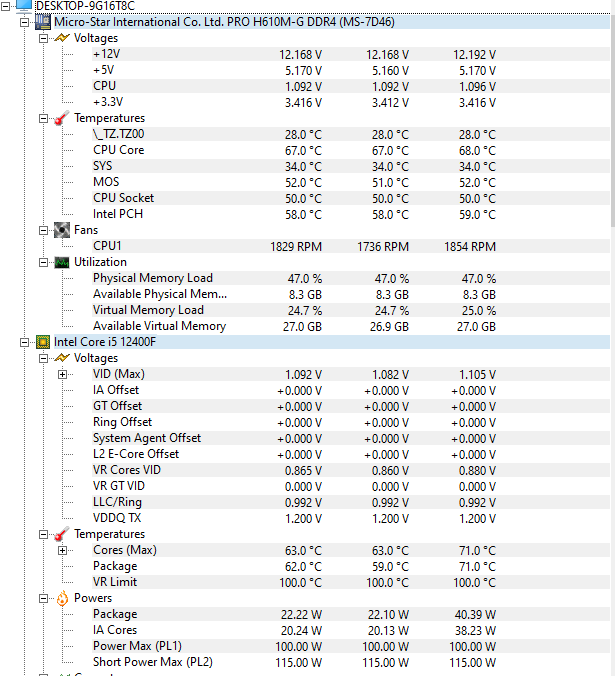This screenshot has width=615, height=676.
Task: Click the Powers section label
Action: [x=93, y=598]
